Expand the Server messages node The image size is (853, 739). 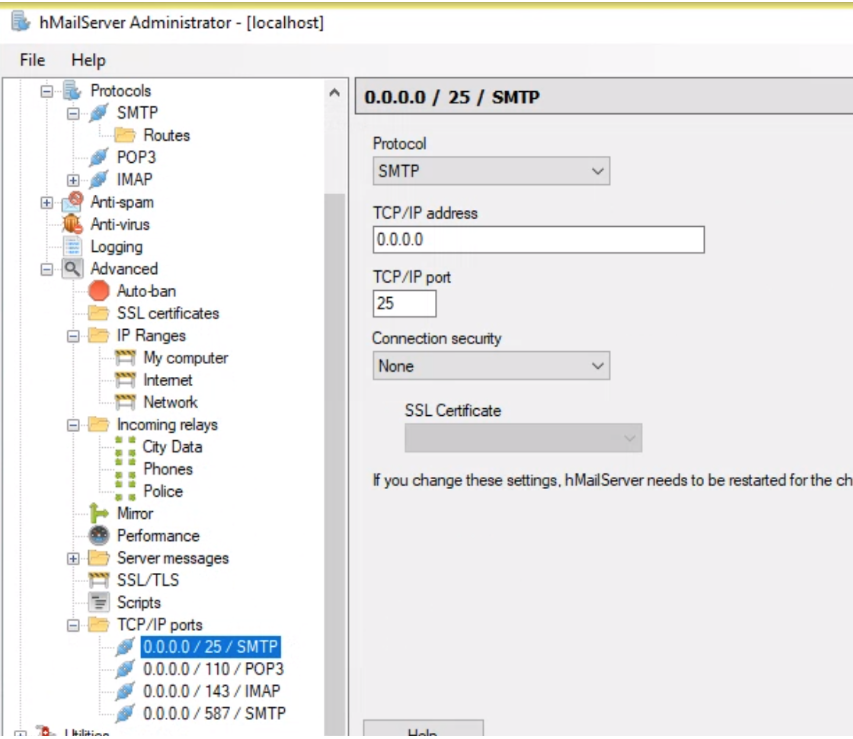[x=73, y=558]
